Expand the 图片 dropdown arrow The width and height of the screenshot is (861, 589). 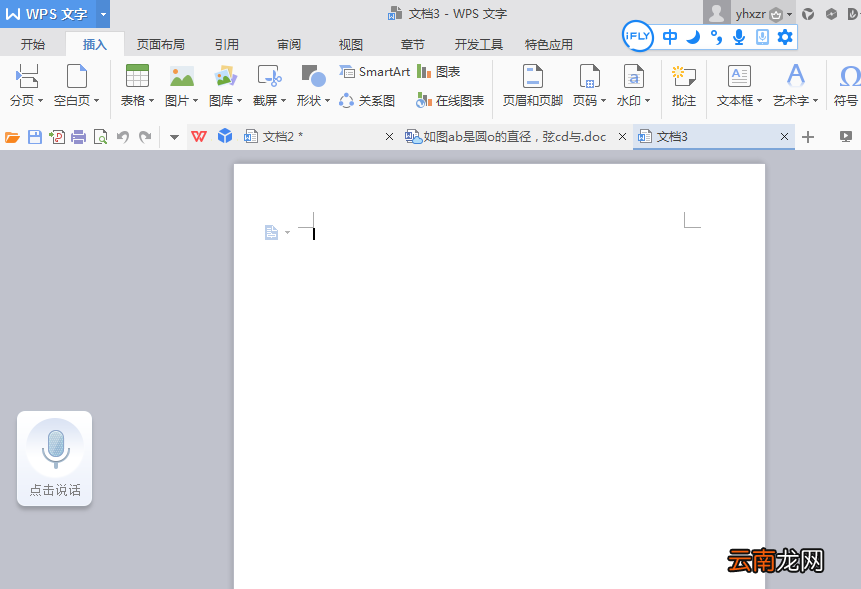pos(195,101)
